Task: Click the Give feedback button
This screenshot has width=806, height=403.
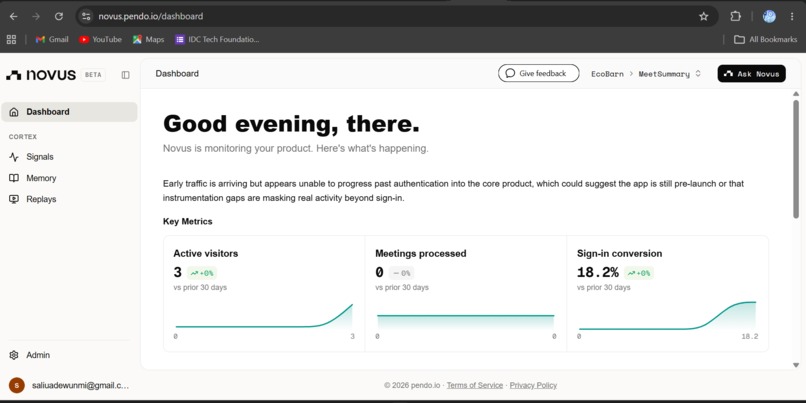Action: pyautogui.click(x=538, y=74)
